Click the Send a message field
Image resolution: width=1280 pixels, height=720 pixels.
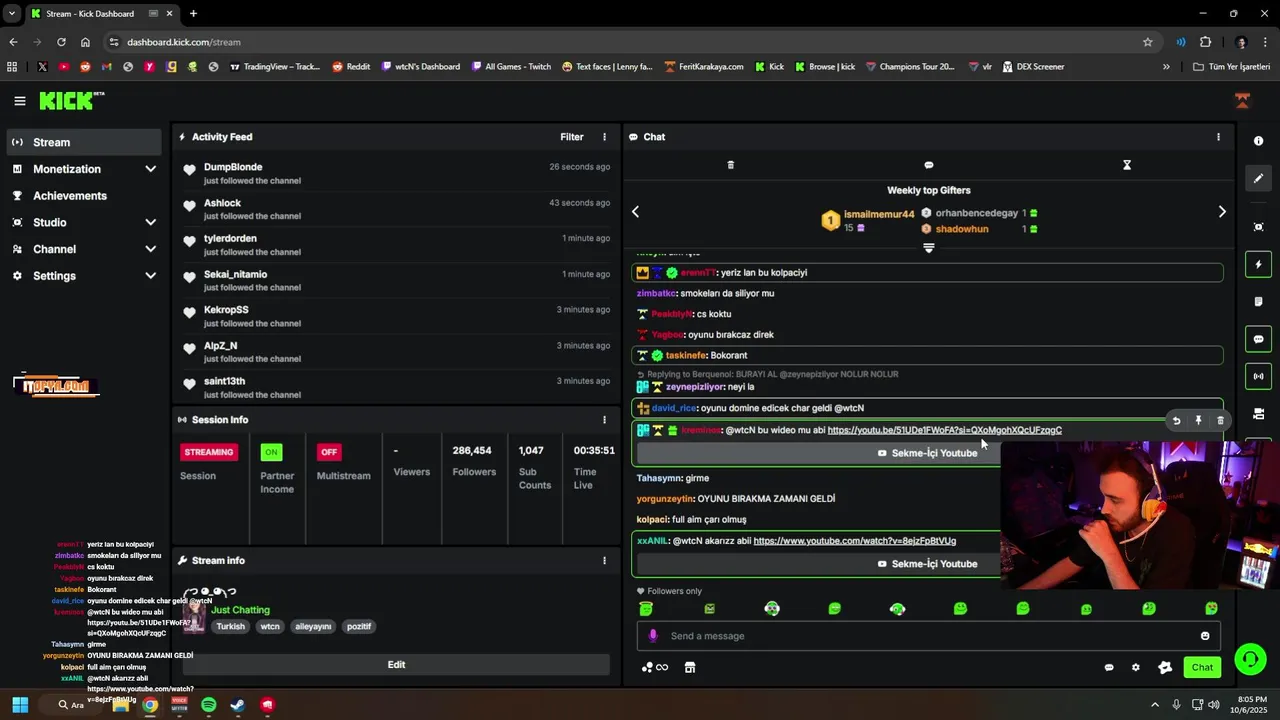[928, 636]
